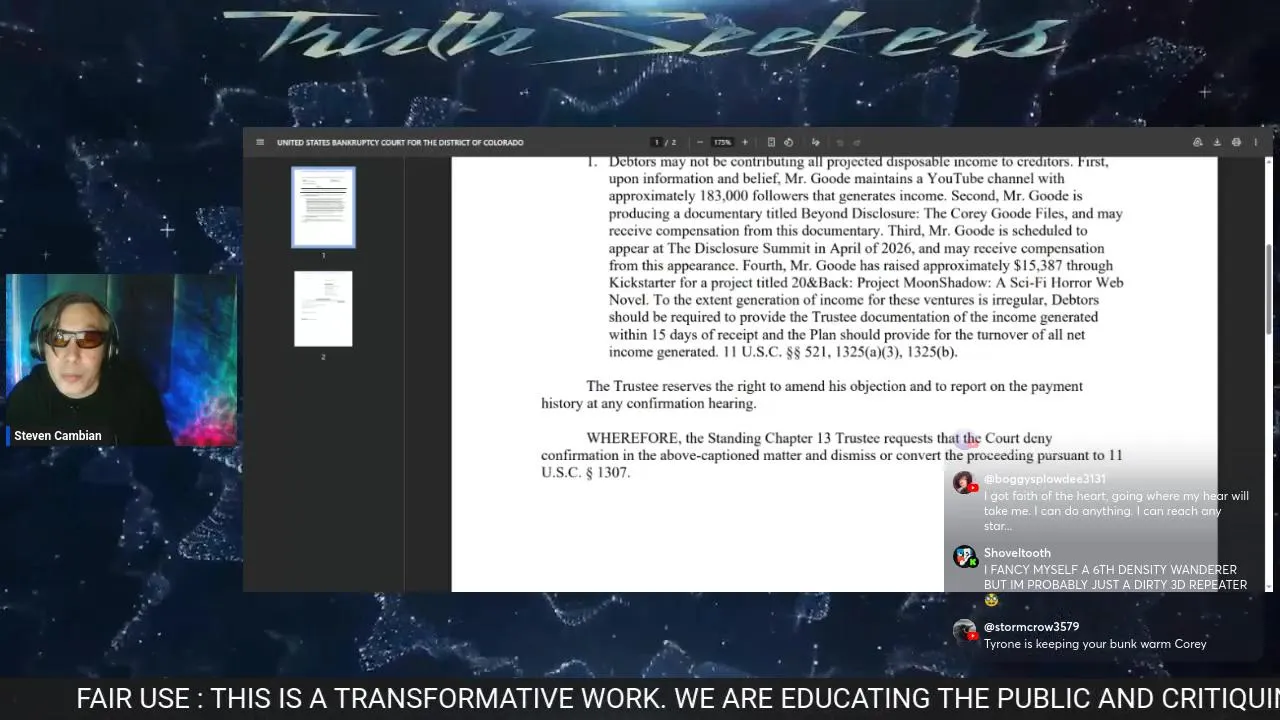This screenshot has height=720, width=1280.
Task: Toggle the PDF sidebar menu icon
Action: pyautogui.click(x=260, y=142)
